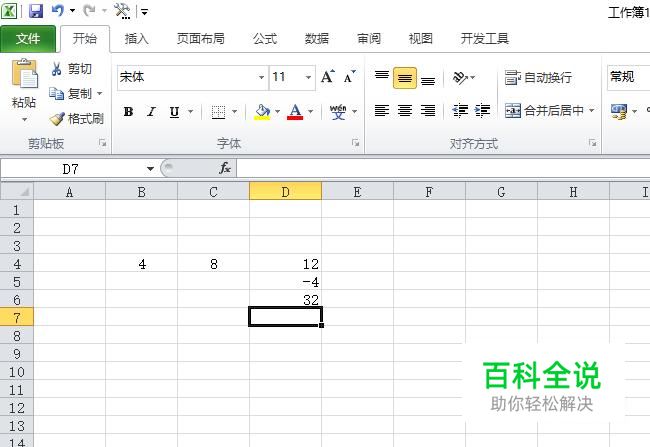Toggle align text left
This screenshot has height=447, width=650.
point(382,111)
